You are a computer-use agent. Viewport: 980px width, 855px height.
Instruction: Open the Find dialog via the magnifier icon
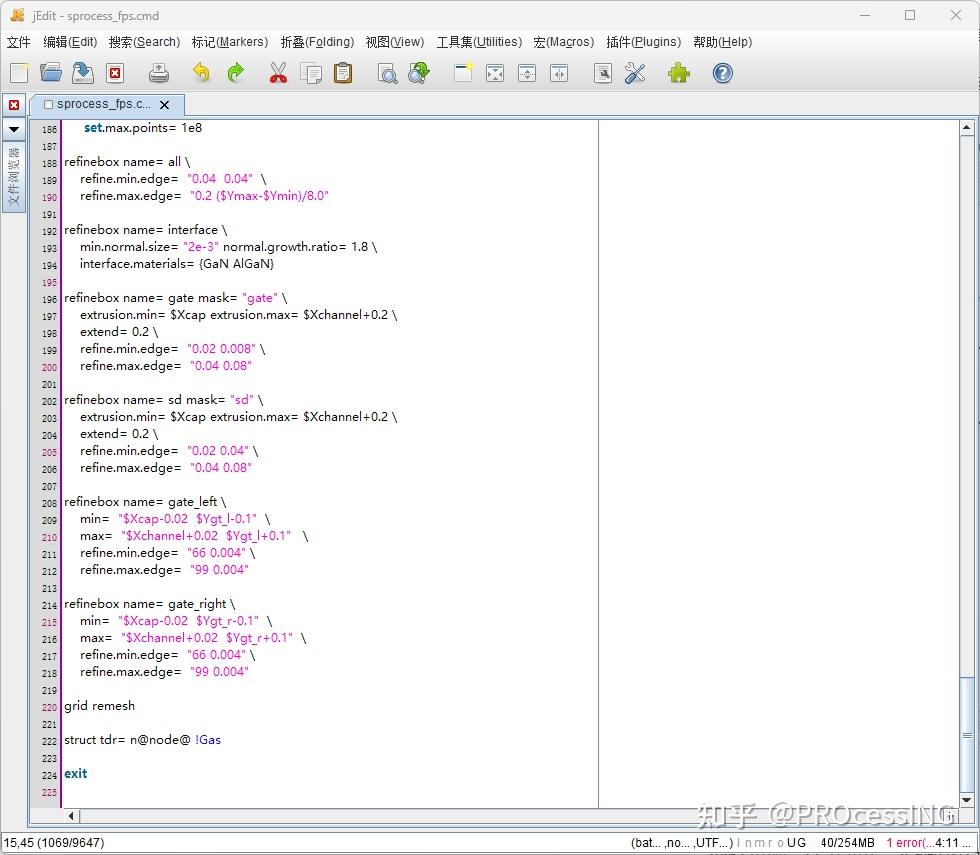(x=387, y=73)
